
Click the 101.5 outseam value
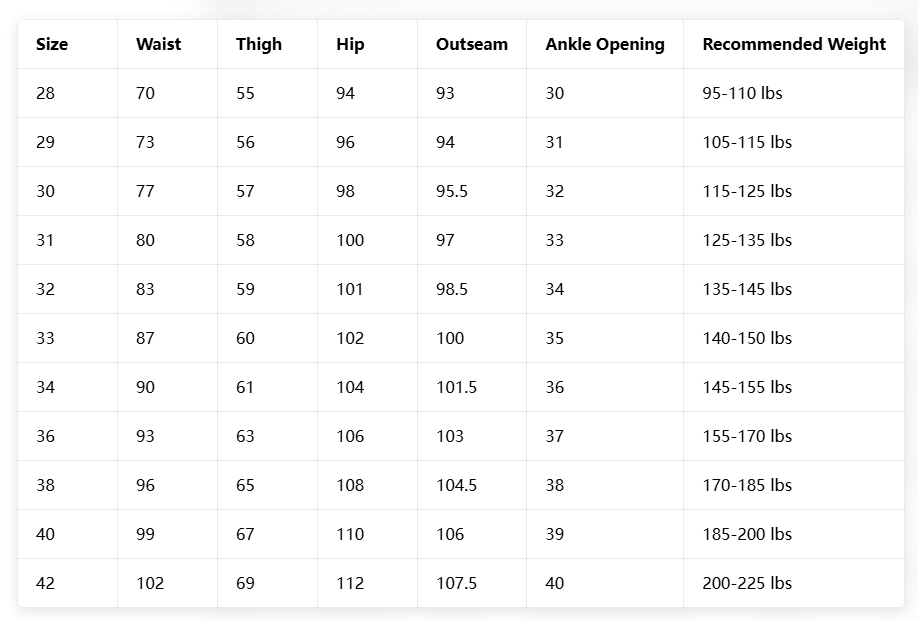point(456,387)
